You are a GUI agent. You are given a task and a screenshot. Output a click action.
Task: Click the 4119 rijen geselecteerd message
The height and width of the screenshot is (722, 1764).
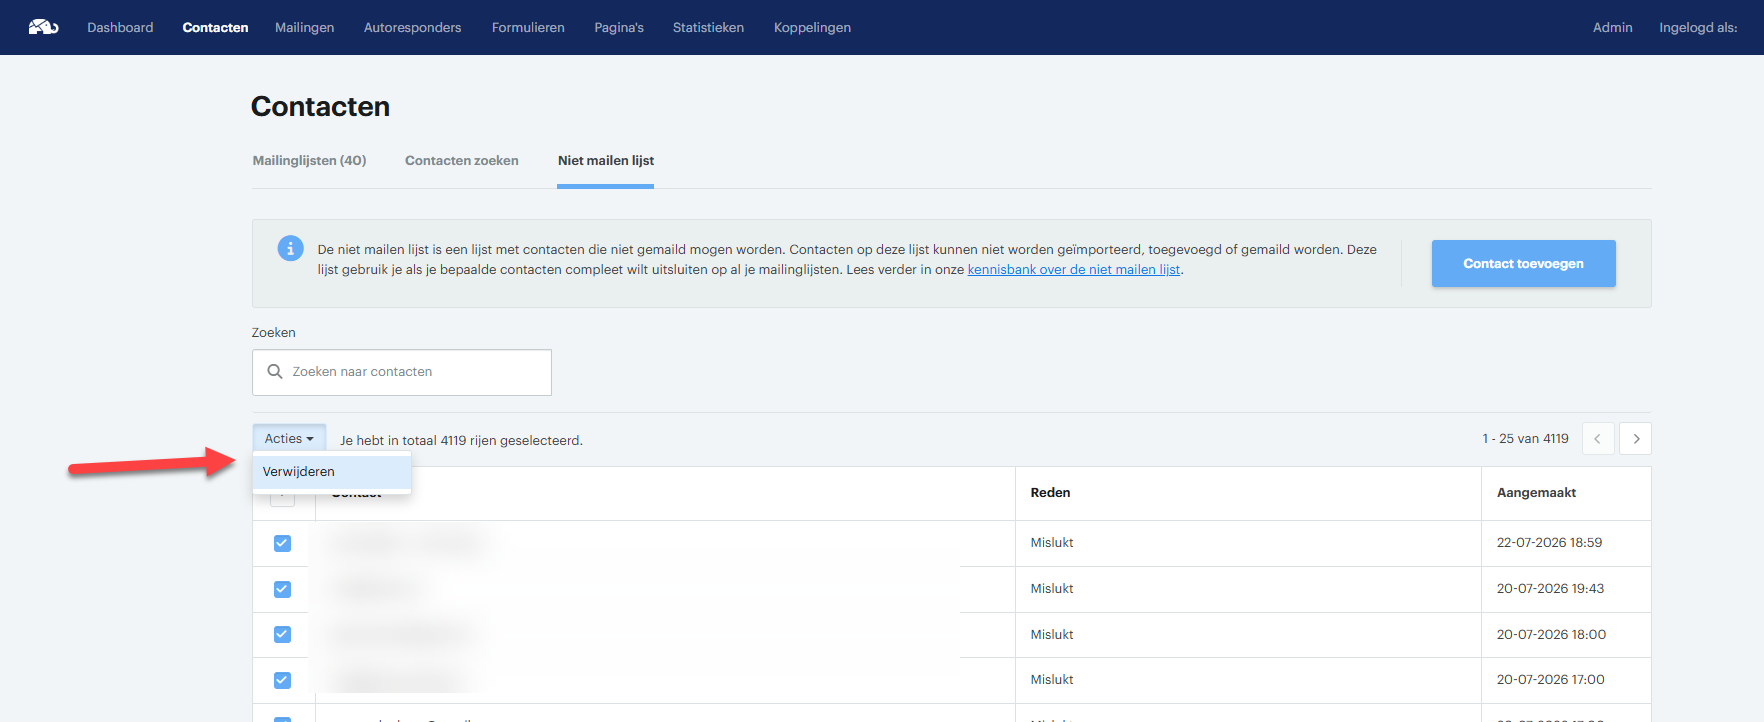[x=461, y=440]
